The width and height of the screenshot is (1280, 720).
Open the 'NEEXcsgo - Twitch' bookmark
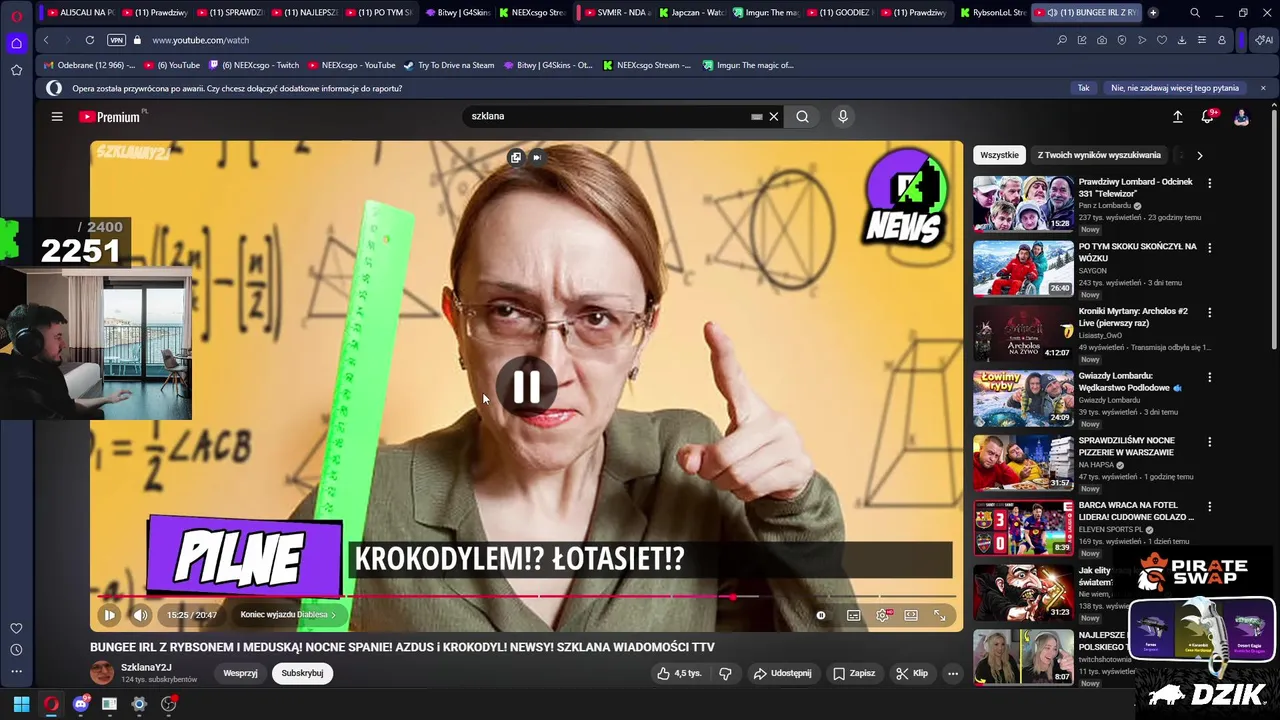[254, 65]
